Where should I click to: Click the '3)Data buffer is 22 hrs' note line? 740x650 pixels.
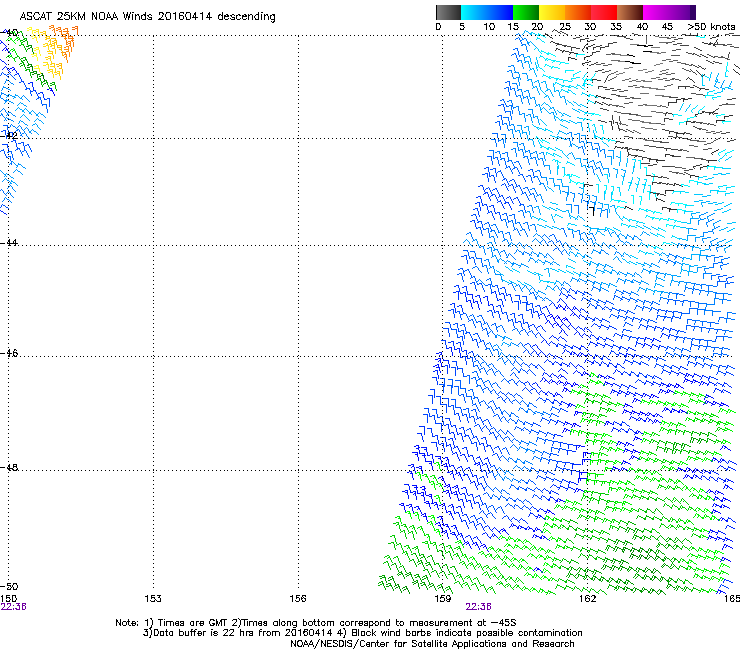(362, 633)
